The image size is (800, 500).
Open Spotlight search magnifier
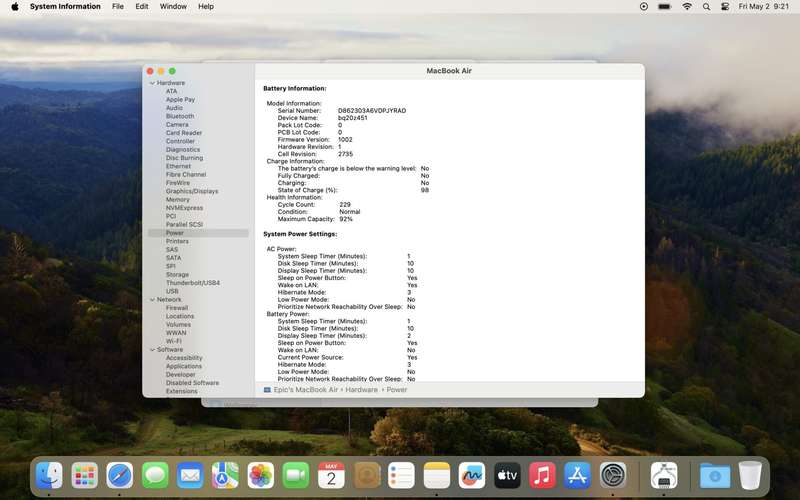(706, 7)
